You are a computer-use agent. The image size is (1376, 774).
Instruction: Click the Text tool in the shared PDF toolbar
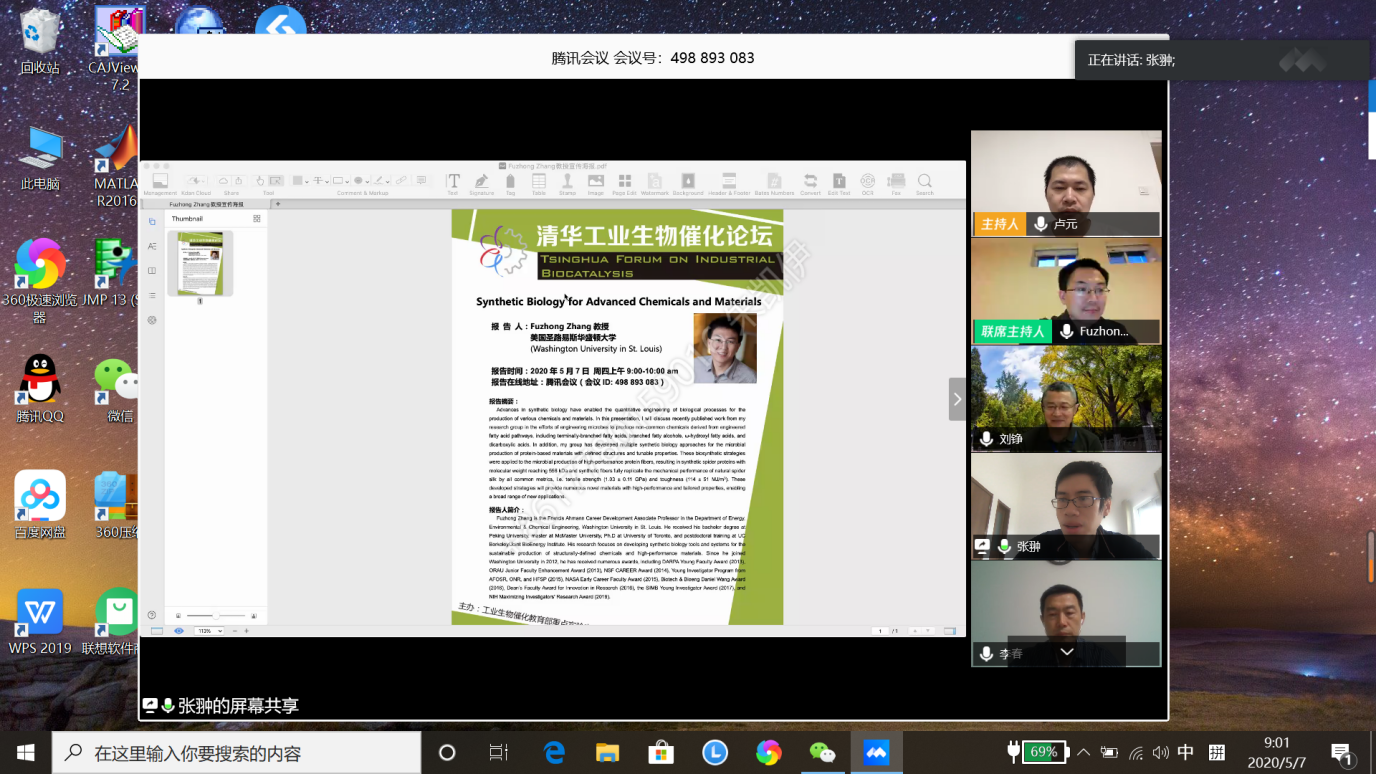[x=453, y=184]
